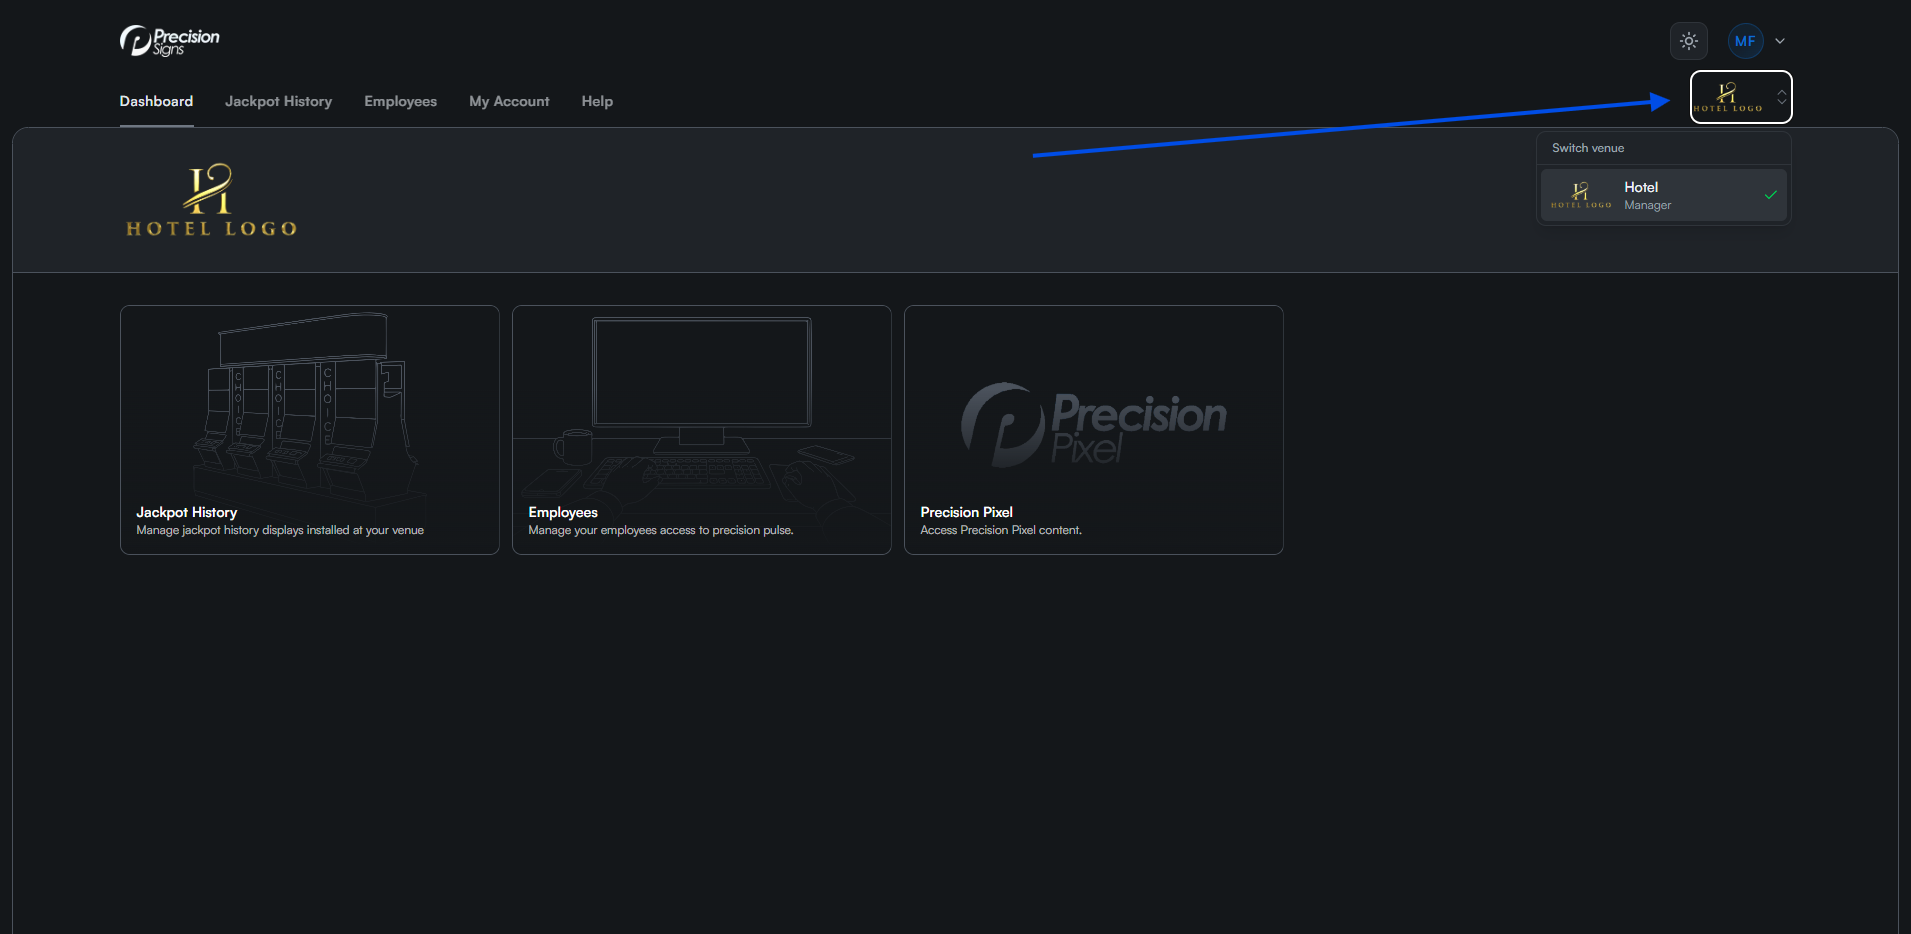Screen dimensions: 1911x934
Task: Select the Hotel venue name in the list
Action: click(x=1641, y=187)
